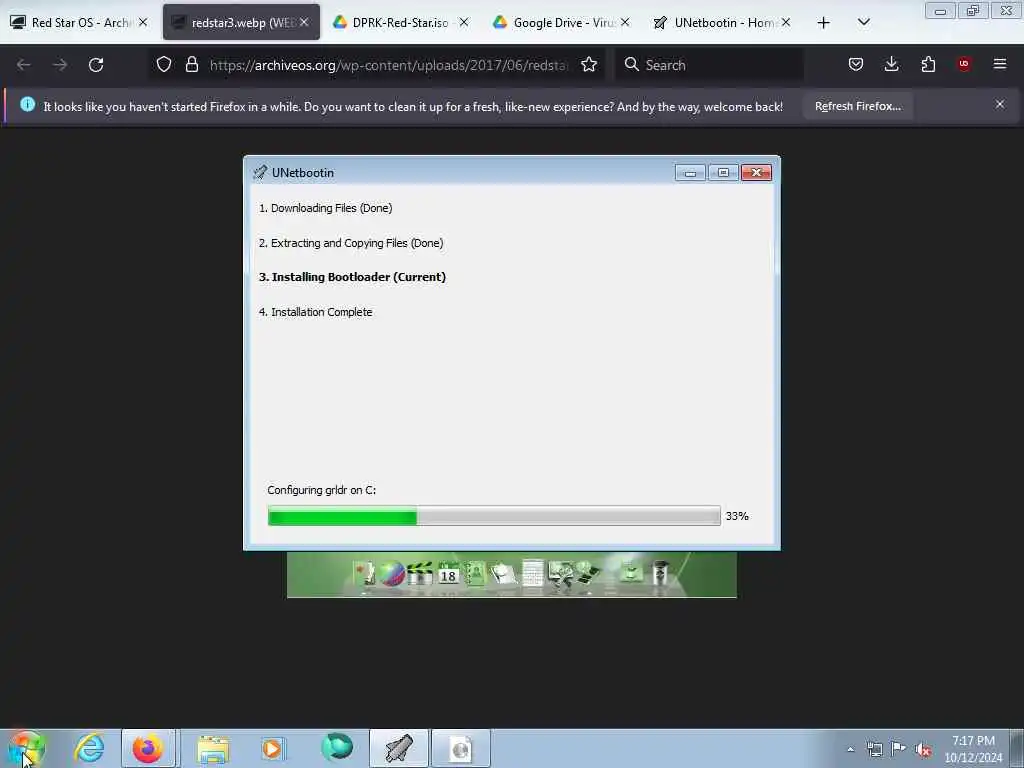Screen dimensions: 1024x768
Task: Open the Save to Pocket button
Action: point(856,64)
